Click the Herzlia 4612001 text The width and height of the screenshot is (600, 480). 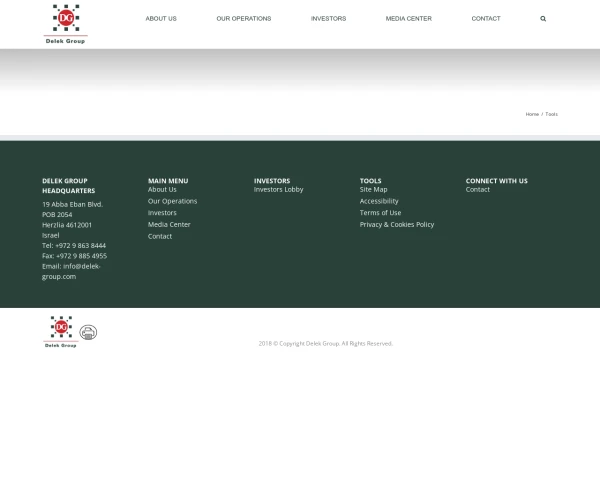pos(67,225)
